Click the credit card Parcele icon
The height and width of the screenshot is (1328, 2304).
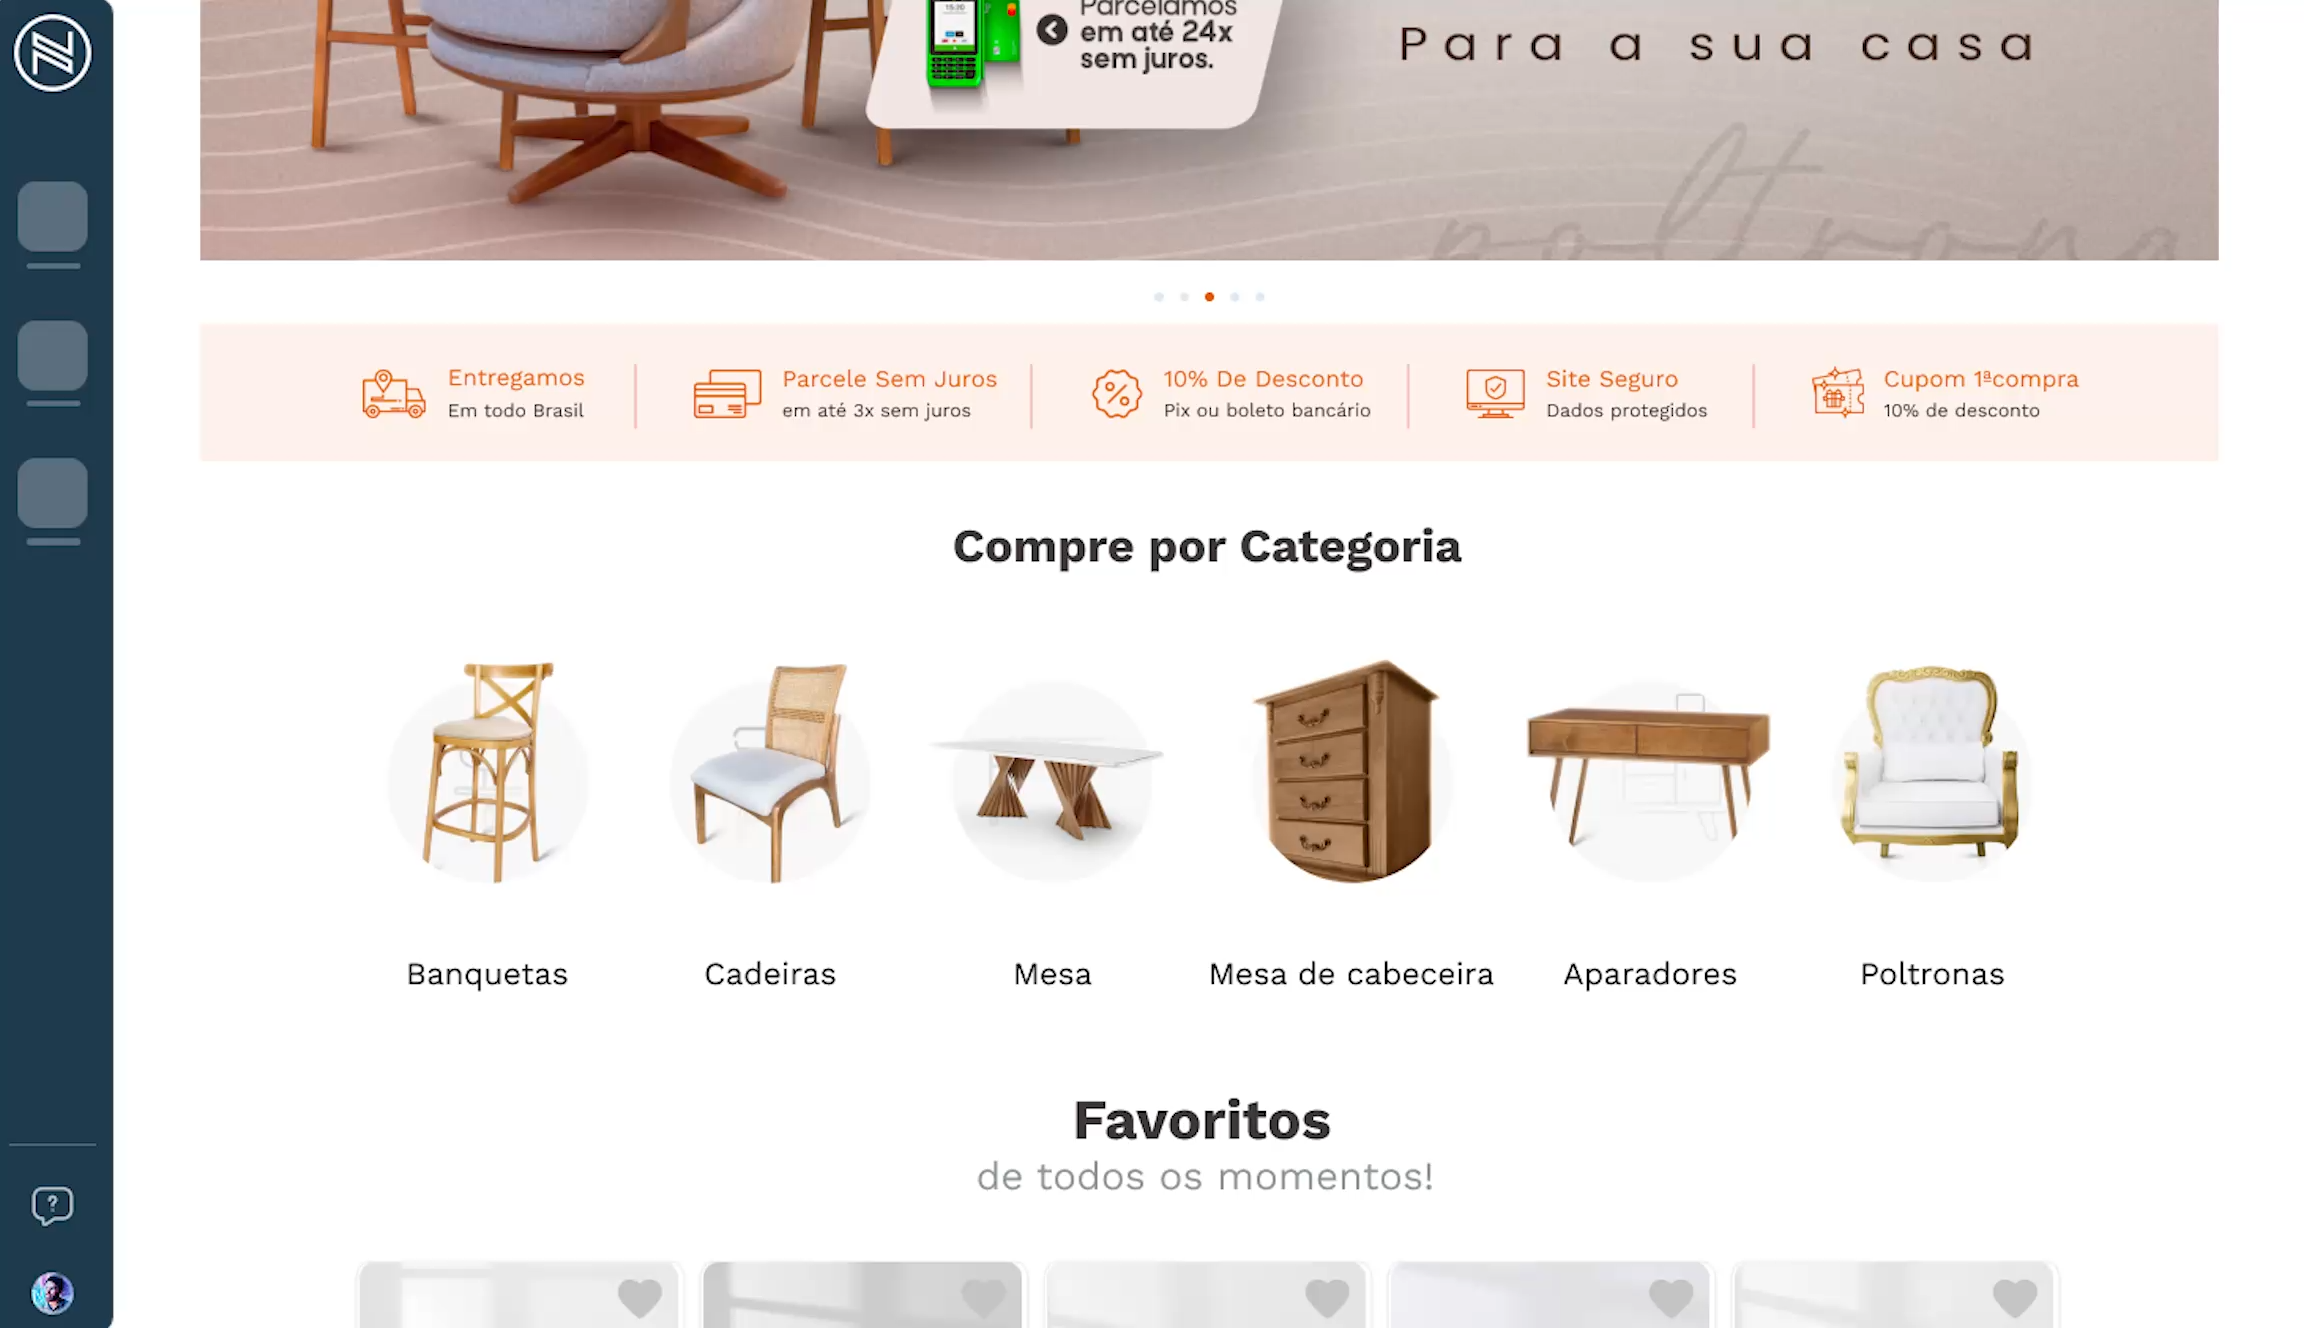click(727, 394)
